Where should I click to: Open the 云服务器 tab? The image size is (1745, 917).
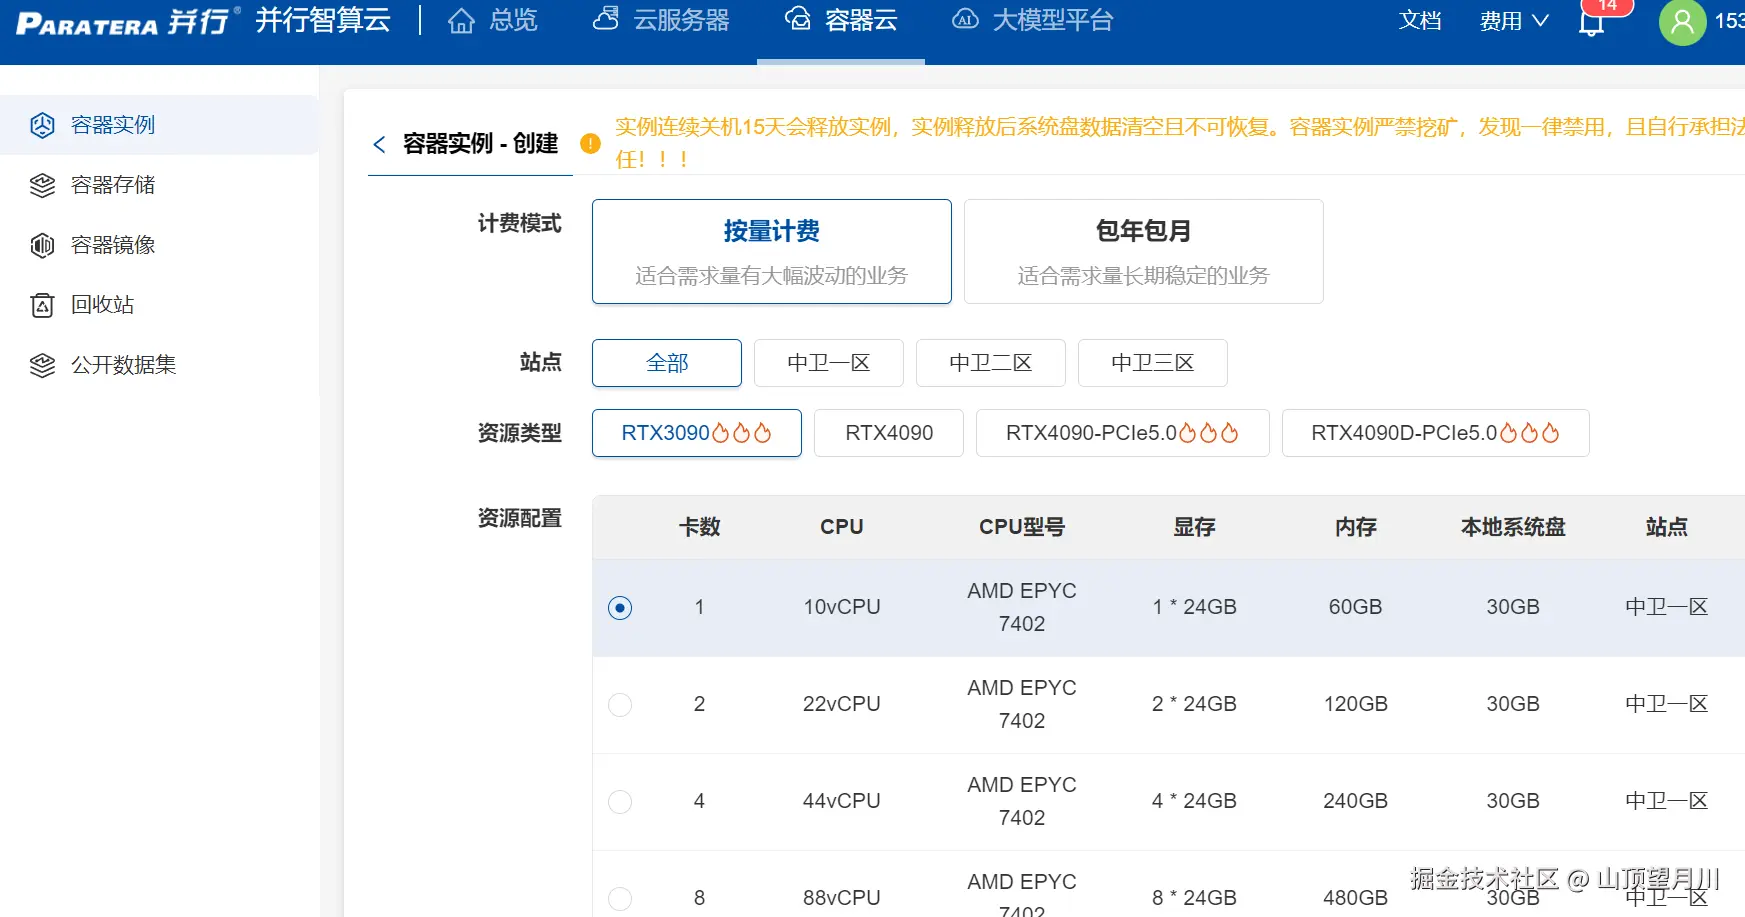pos(682,21)
